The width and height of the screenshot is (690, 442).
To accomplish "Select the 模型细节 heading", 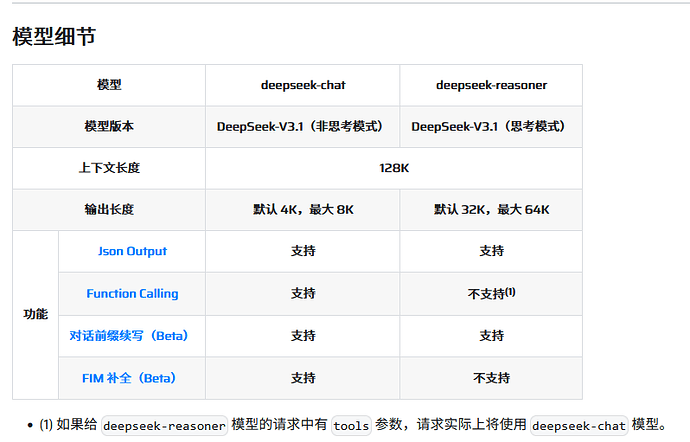I will [54, 36].
